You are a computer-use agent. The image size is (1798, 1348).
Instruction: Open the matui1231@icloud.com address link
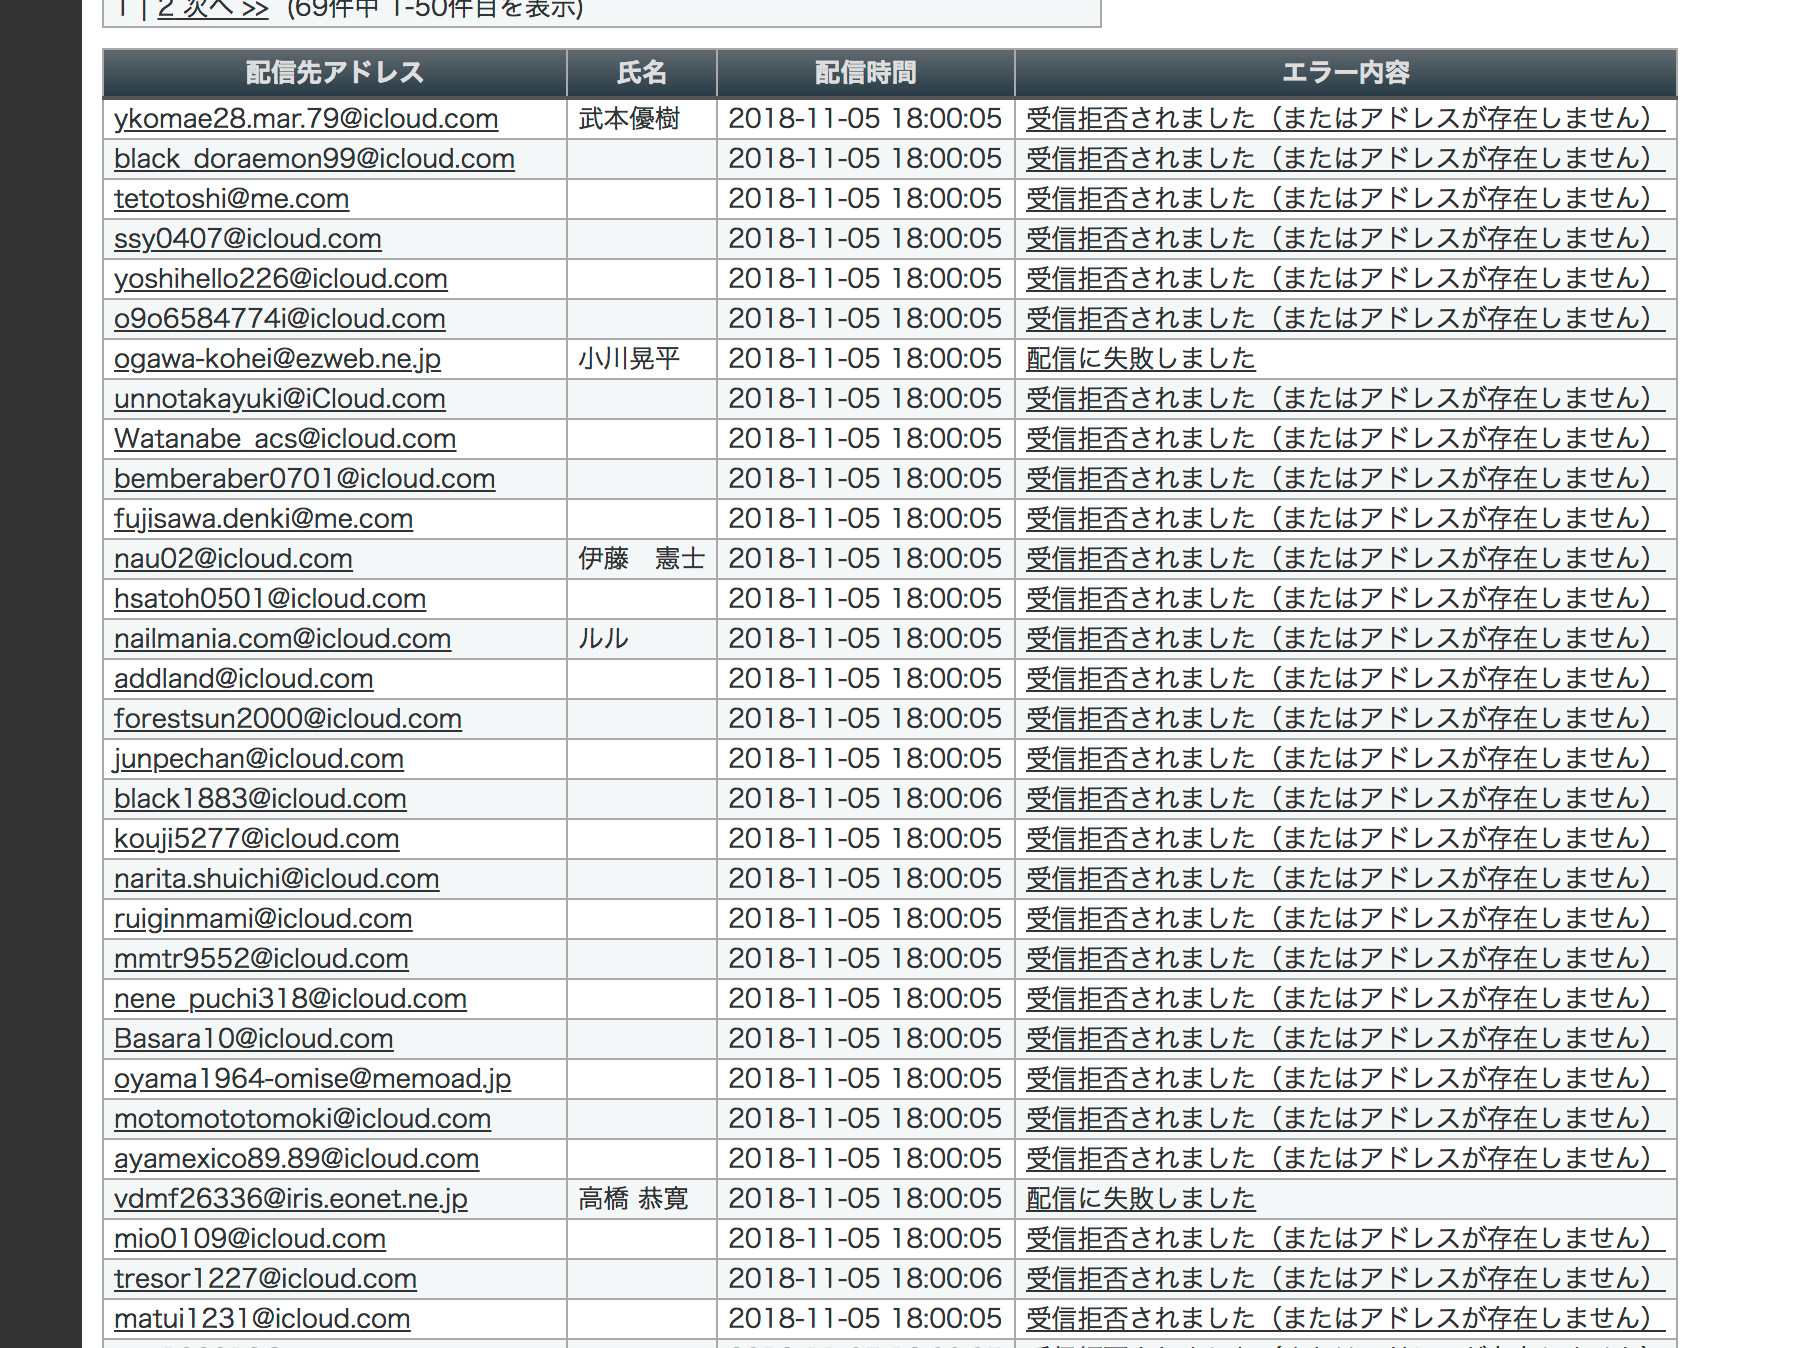[x=262, y=1319]
